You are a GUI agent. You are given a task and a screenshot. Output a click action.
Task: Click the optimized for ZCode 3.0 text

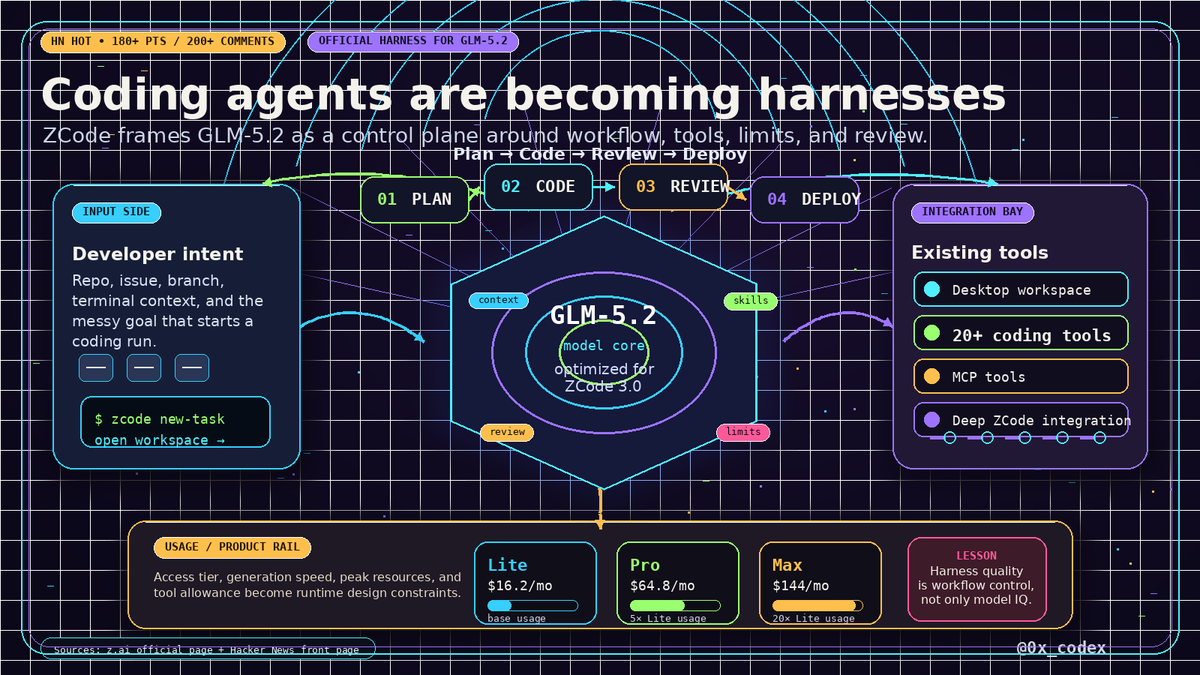point(604,378)
